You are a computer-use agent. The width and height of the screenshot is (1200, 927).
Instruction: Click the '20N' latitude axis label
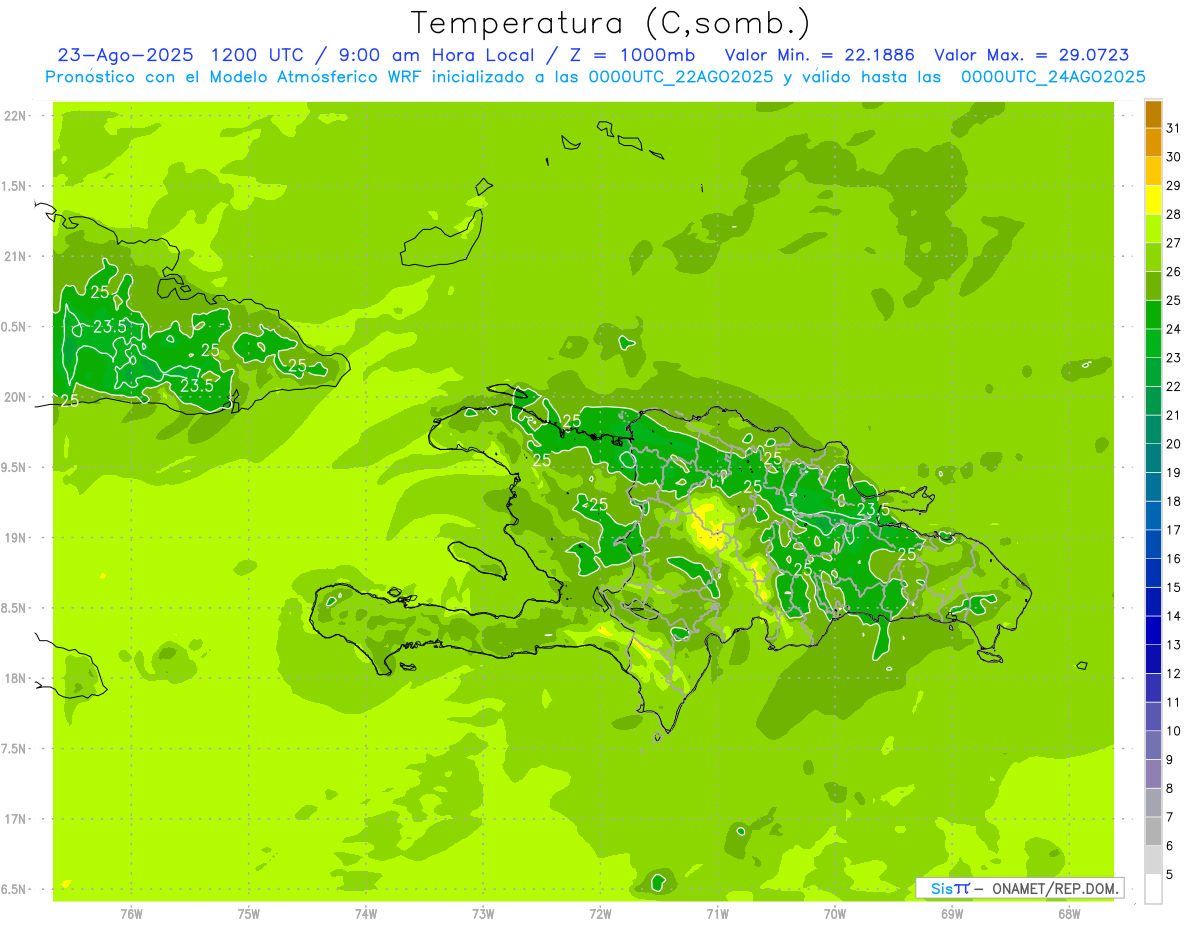(x=15, y=397)
